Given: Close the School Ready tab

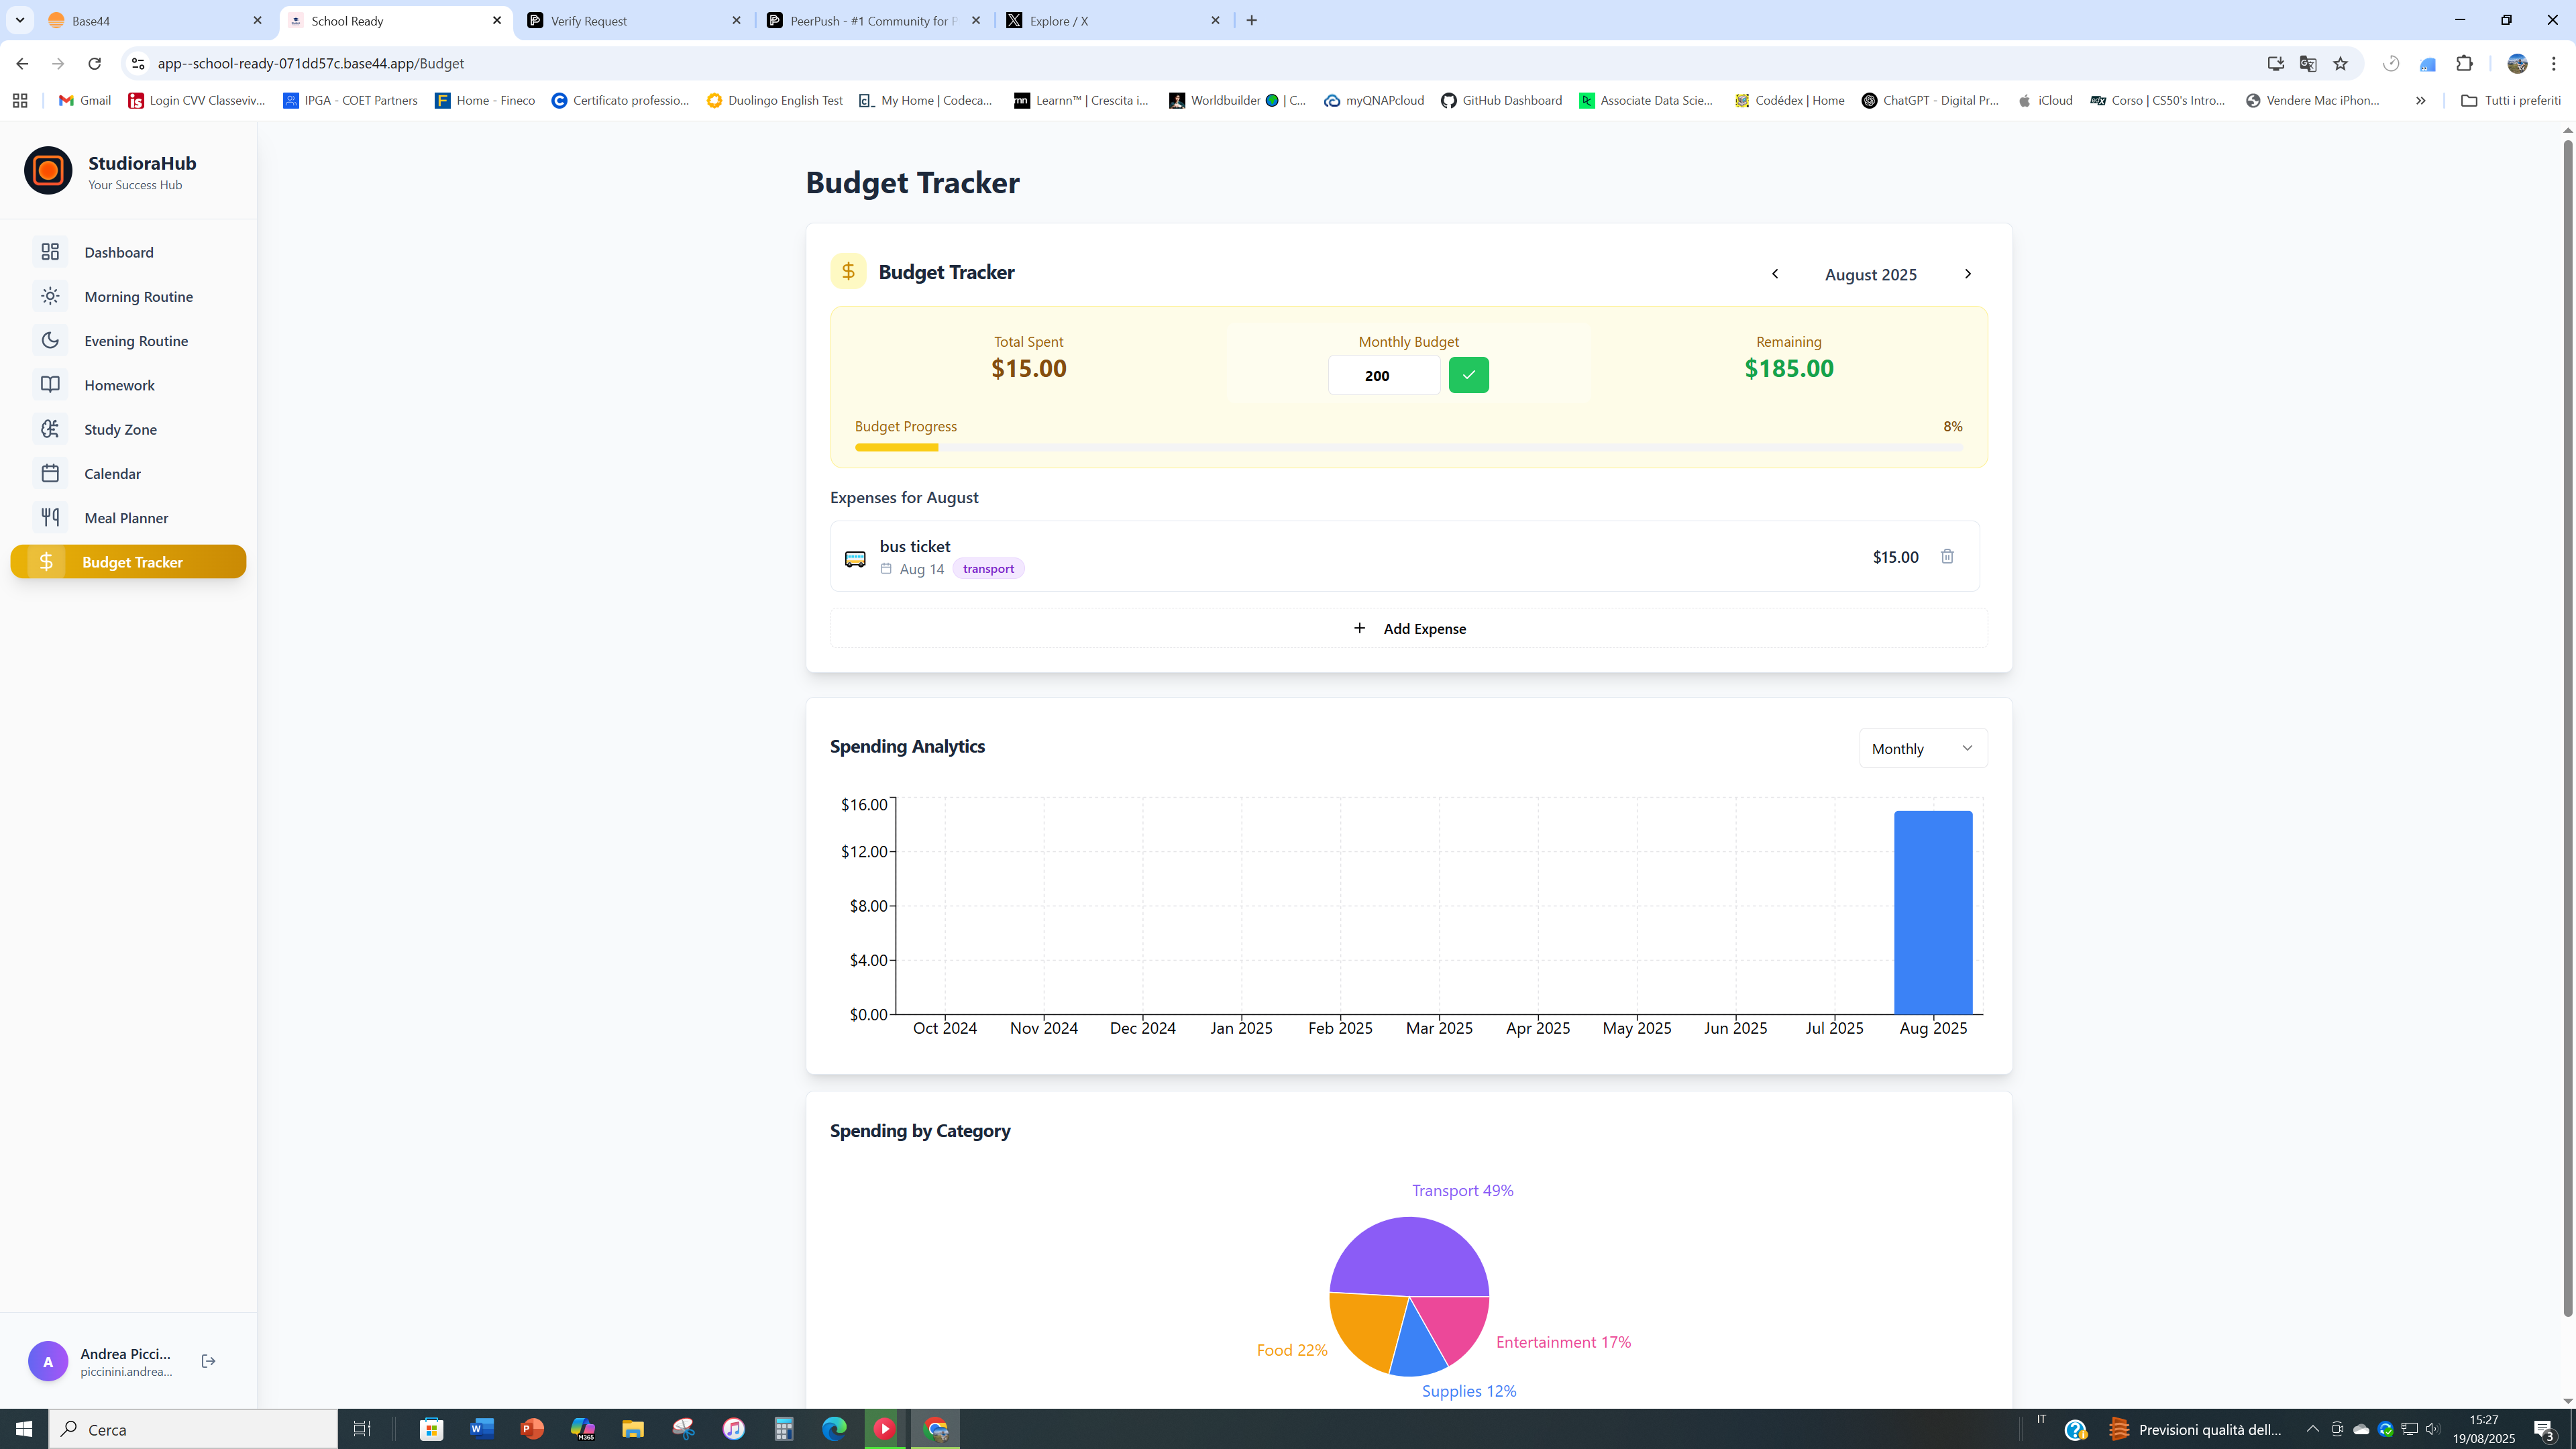Looking at the screenshot, I should [x=497, y=20].
